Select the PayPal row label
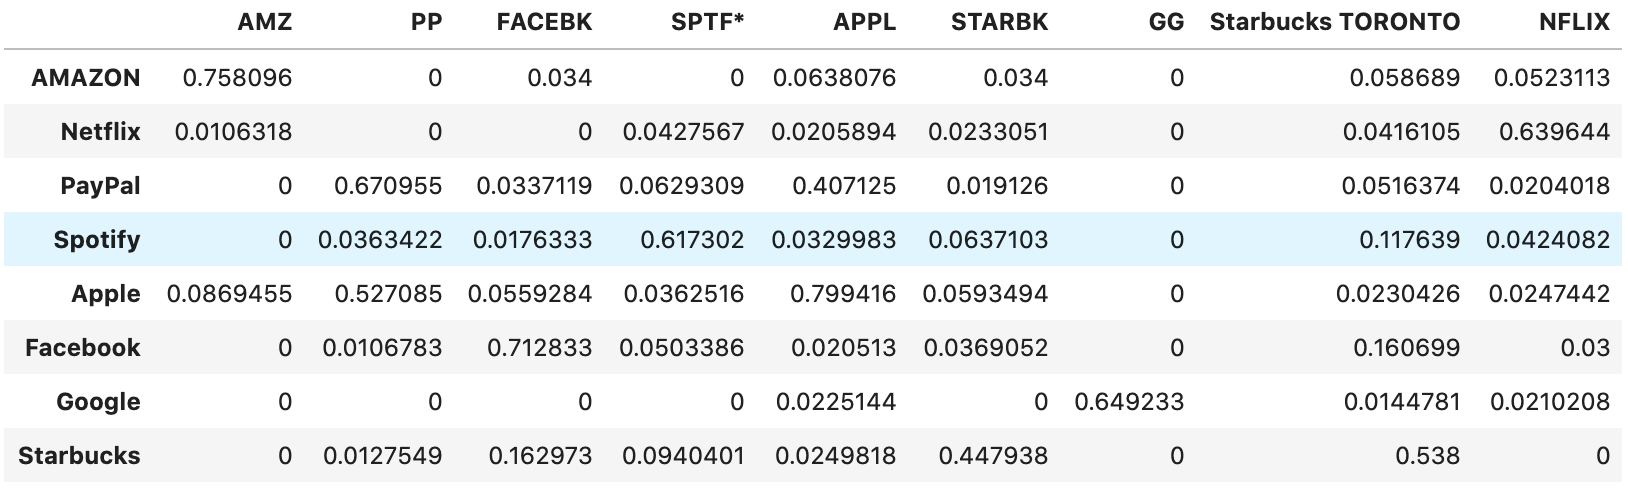This screenshot has width=1628, height=494. pyautogui.click(x=100, y=186)
